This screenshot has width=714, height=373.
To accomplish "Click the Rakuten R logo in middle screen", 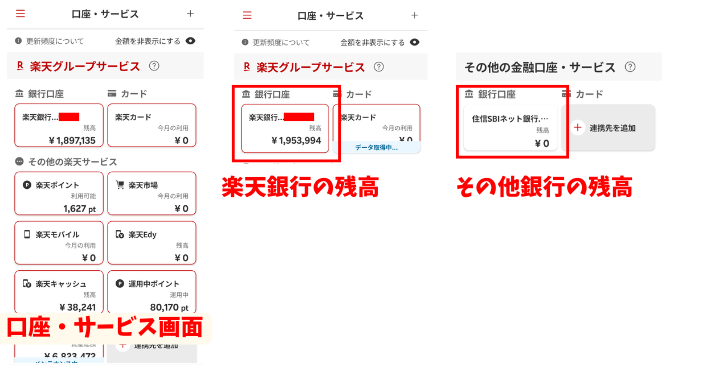I will 246,67.
